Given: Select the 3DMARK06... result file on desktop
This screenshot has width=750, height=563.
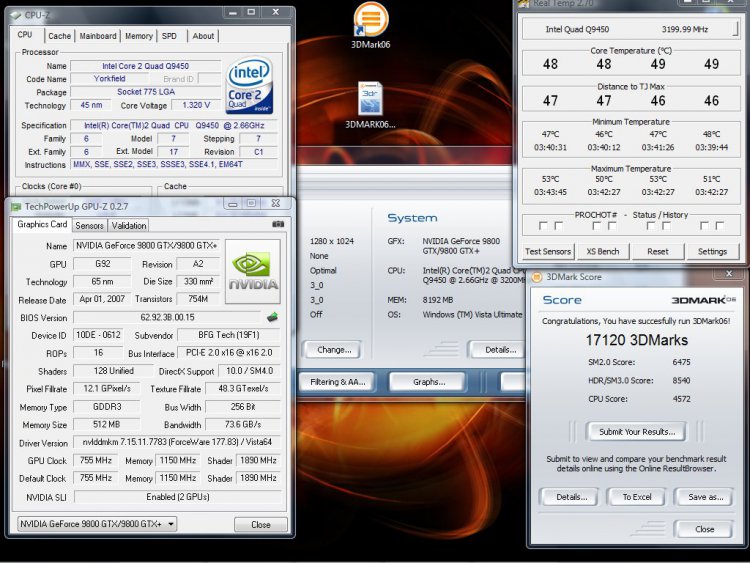Looking at the screenshot, I should (x=370, y=99).
